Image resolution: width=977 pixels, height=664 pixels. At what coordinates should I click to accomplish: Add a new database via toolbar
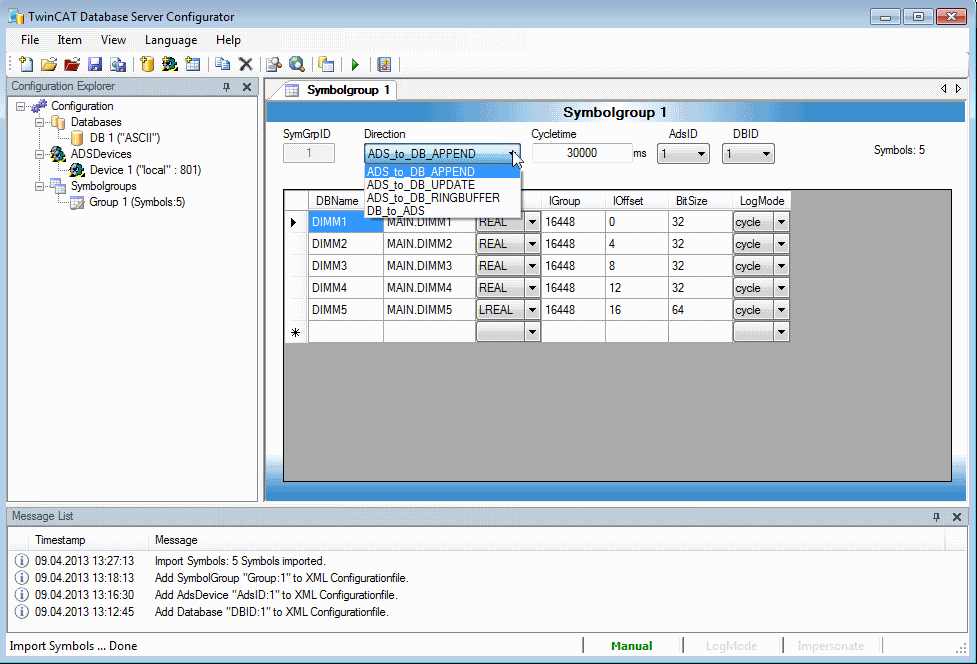pyautogui.click(x=147, y=64)
